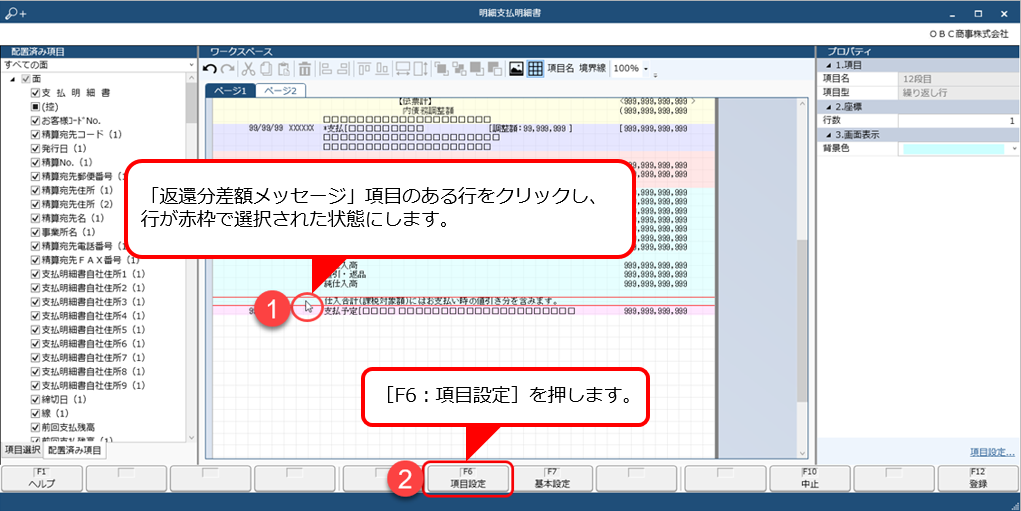This screenshot has height=511, width=1021.
Task: Switch to ページ1 tab
Action: tap(231, 91)
